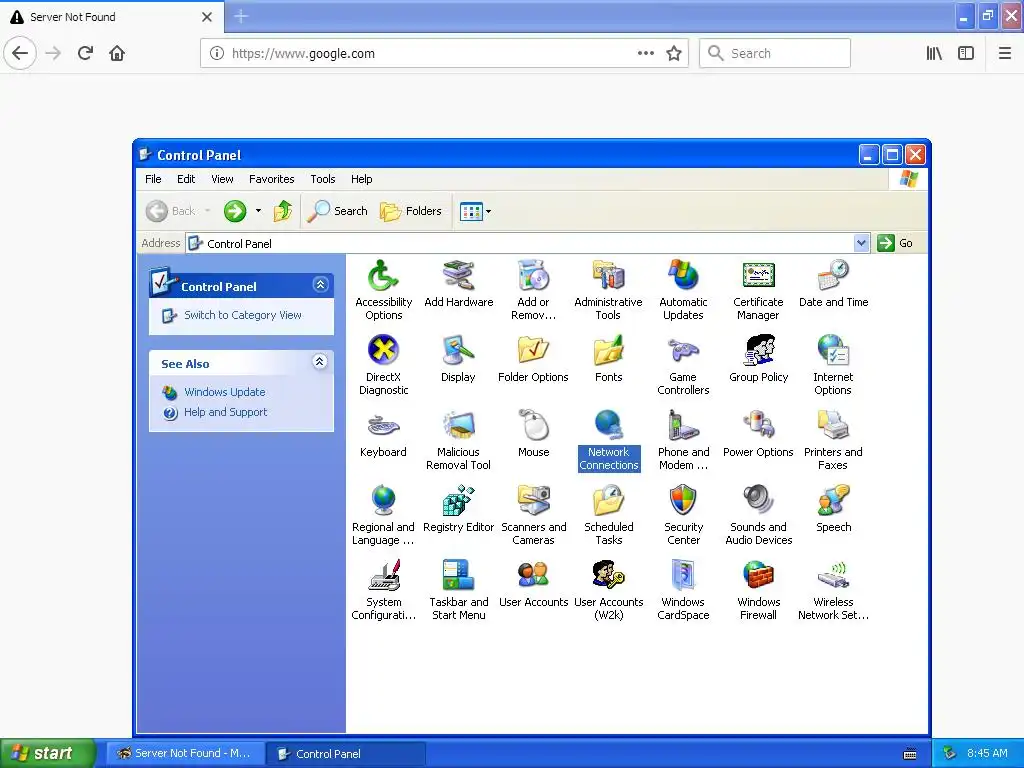Click the Go button
The height and width of the screenshot is (768, 1024).
(895, 243)
